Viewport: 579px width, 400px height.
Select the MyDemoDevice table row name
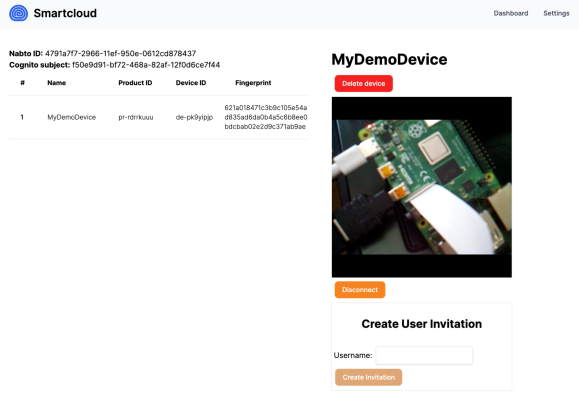pos(72,117)
